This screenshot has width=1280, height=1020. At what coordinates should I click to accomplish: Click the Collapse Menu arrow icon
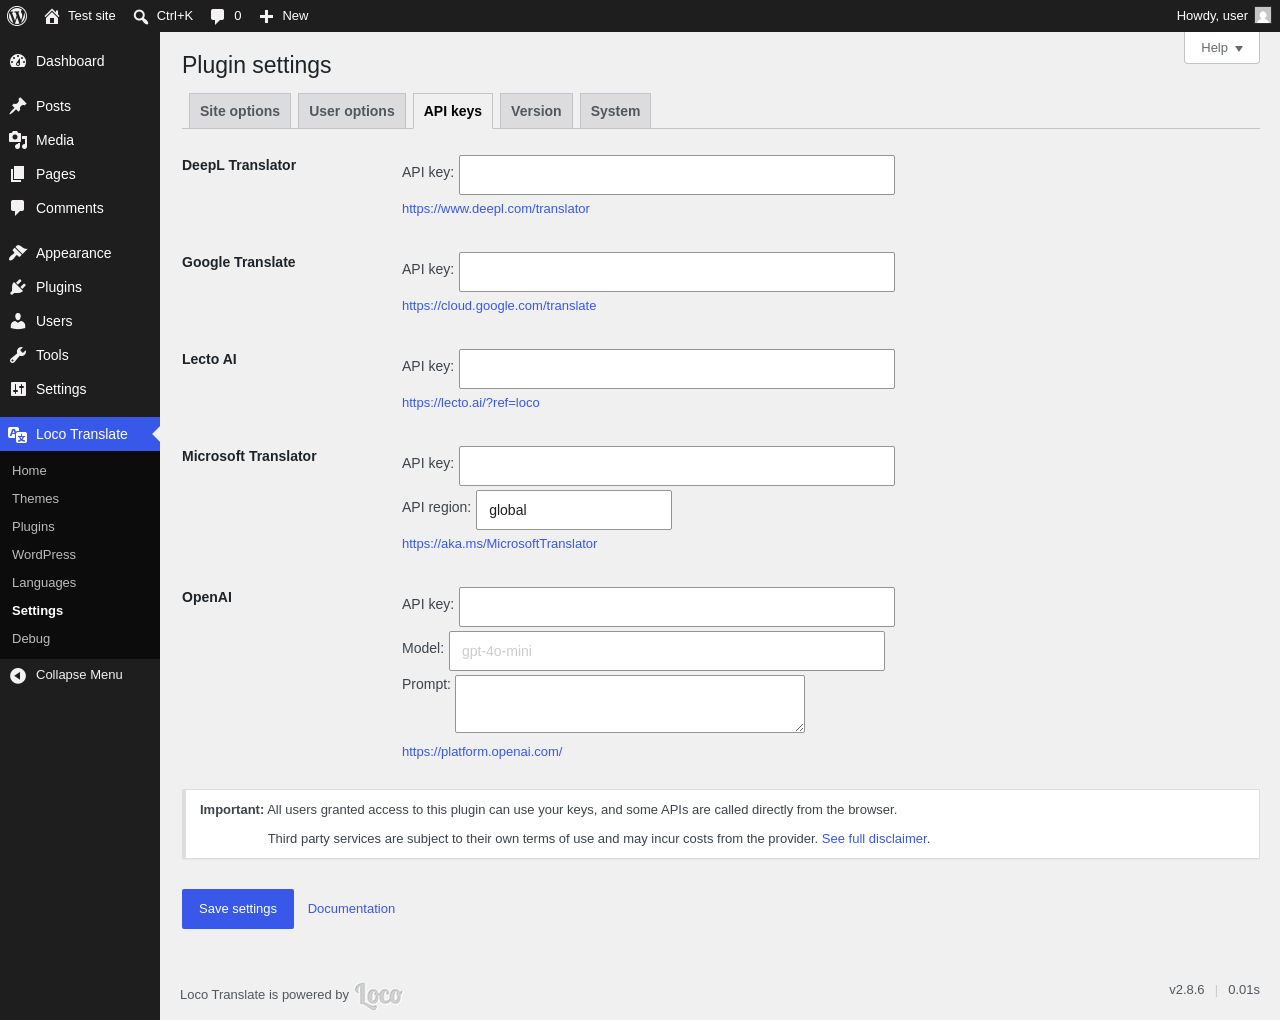18,676
